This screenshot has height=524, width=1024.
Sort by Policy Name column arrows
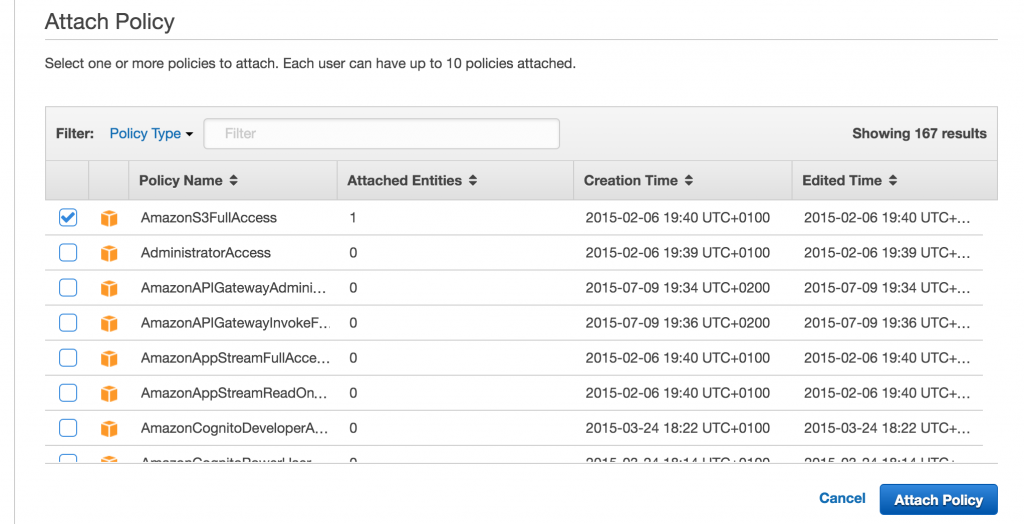(234, 180)
